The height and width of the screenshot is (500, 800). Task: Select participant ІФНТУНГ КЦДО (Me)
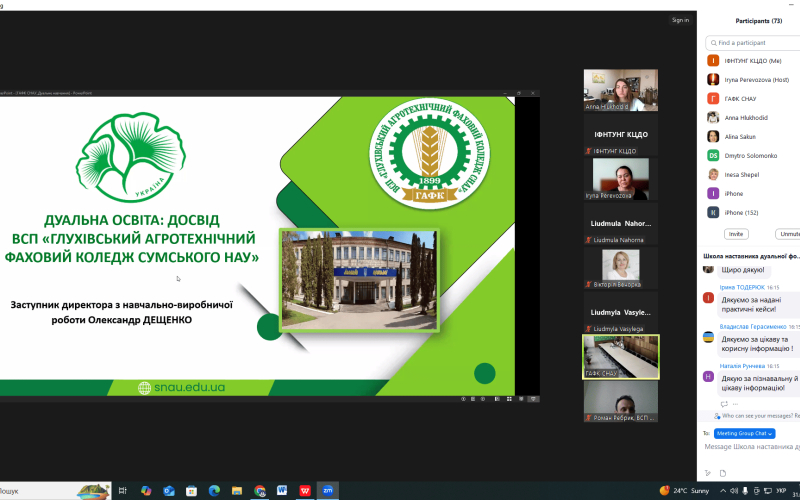[x=753, y=61]
